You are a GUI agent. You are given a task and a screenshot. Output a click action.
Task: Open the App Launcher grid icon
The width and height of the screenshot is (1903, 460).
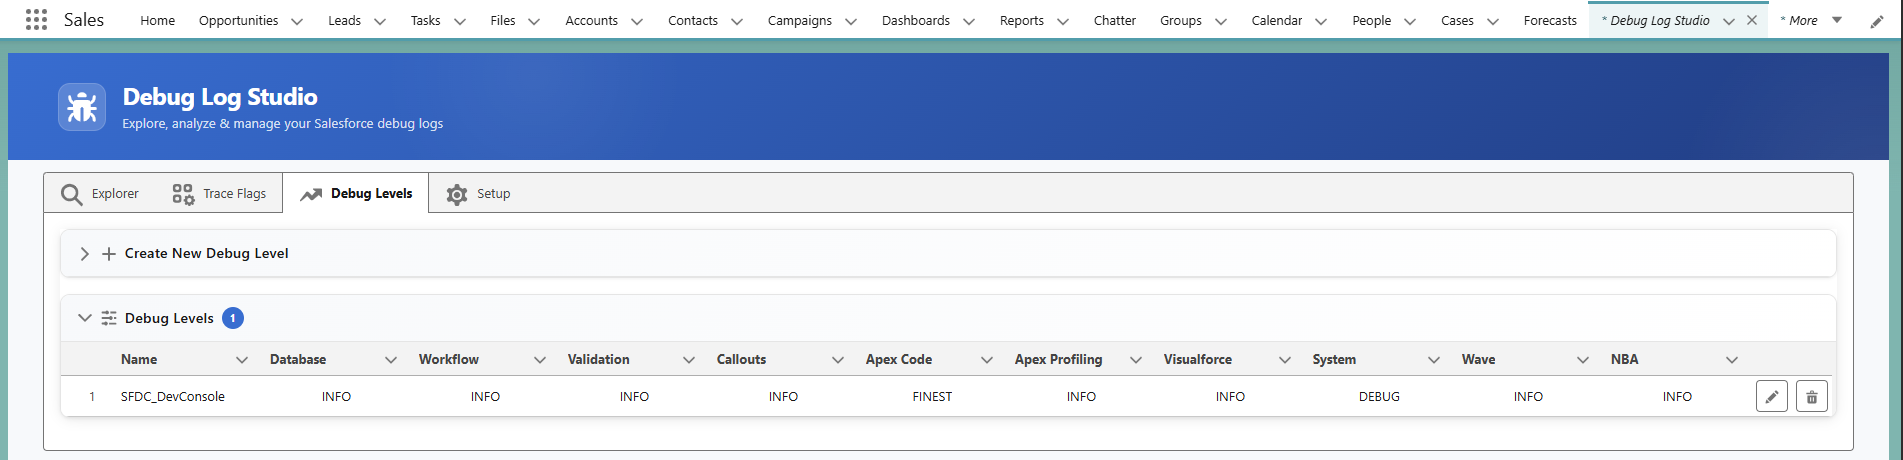[36, 20]
